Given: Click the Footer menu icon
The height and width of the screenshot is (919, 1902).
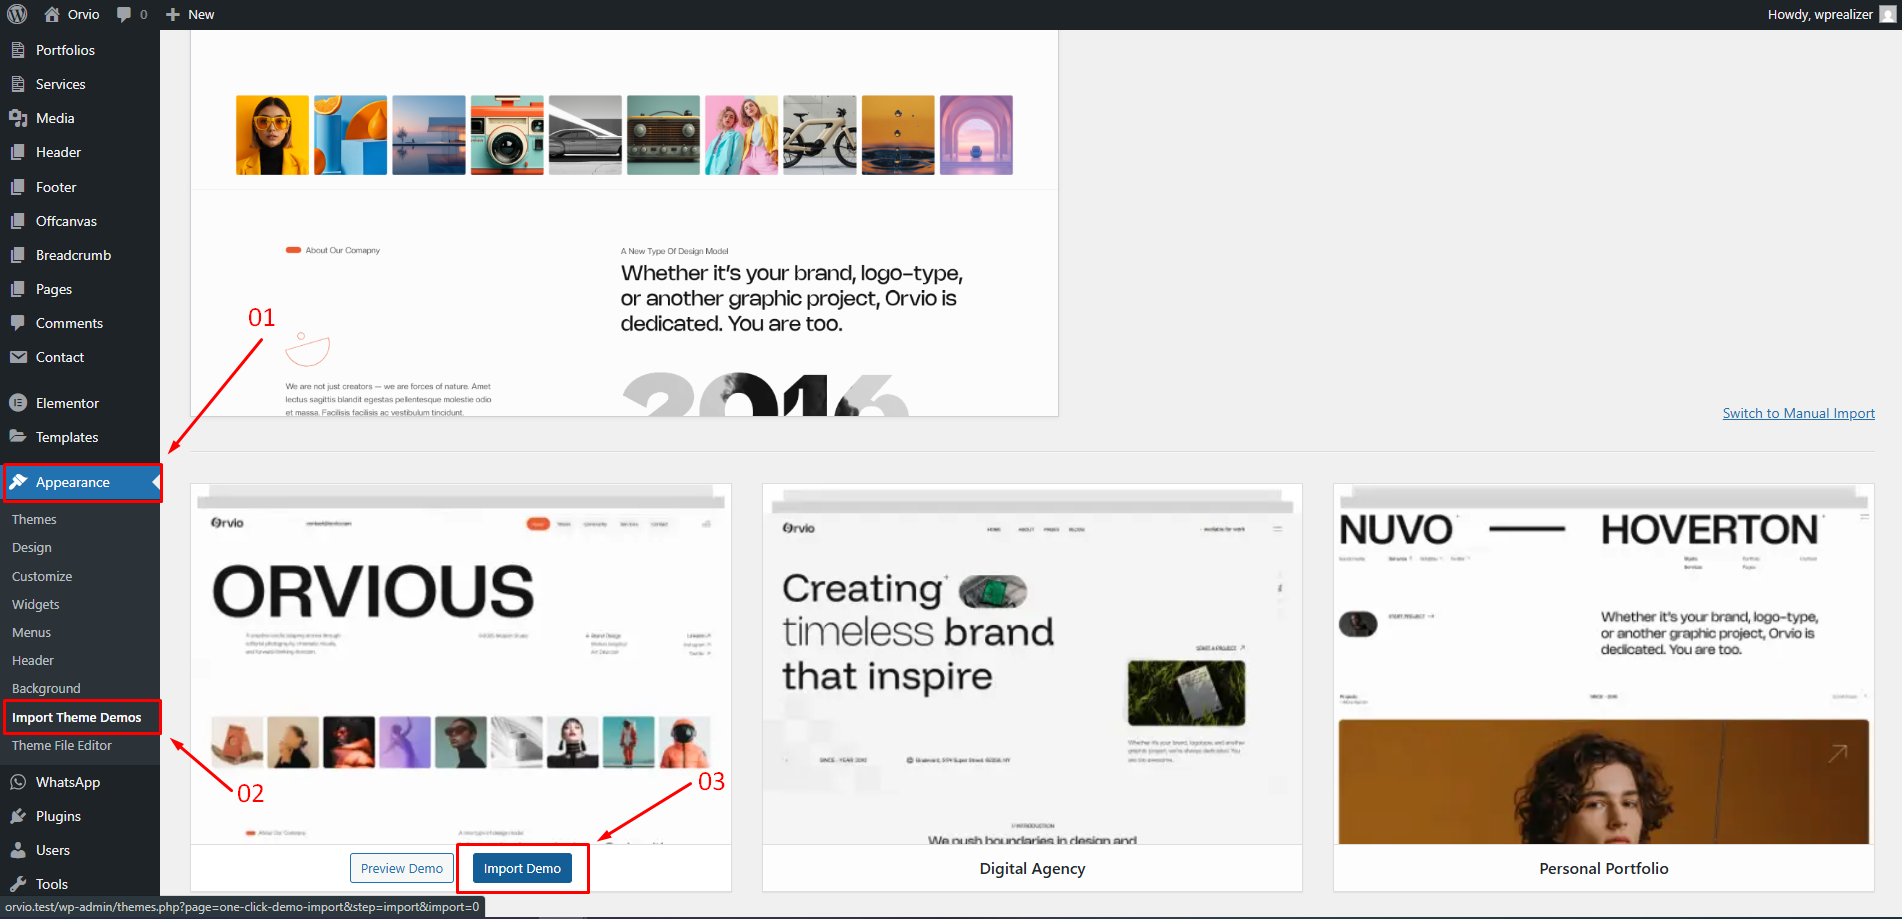Looking at the screenshot, I should coord(18,187).
